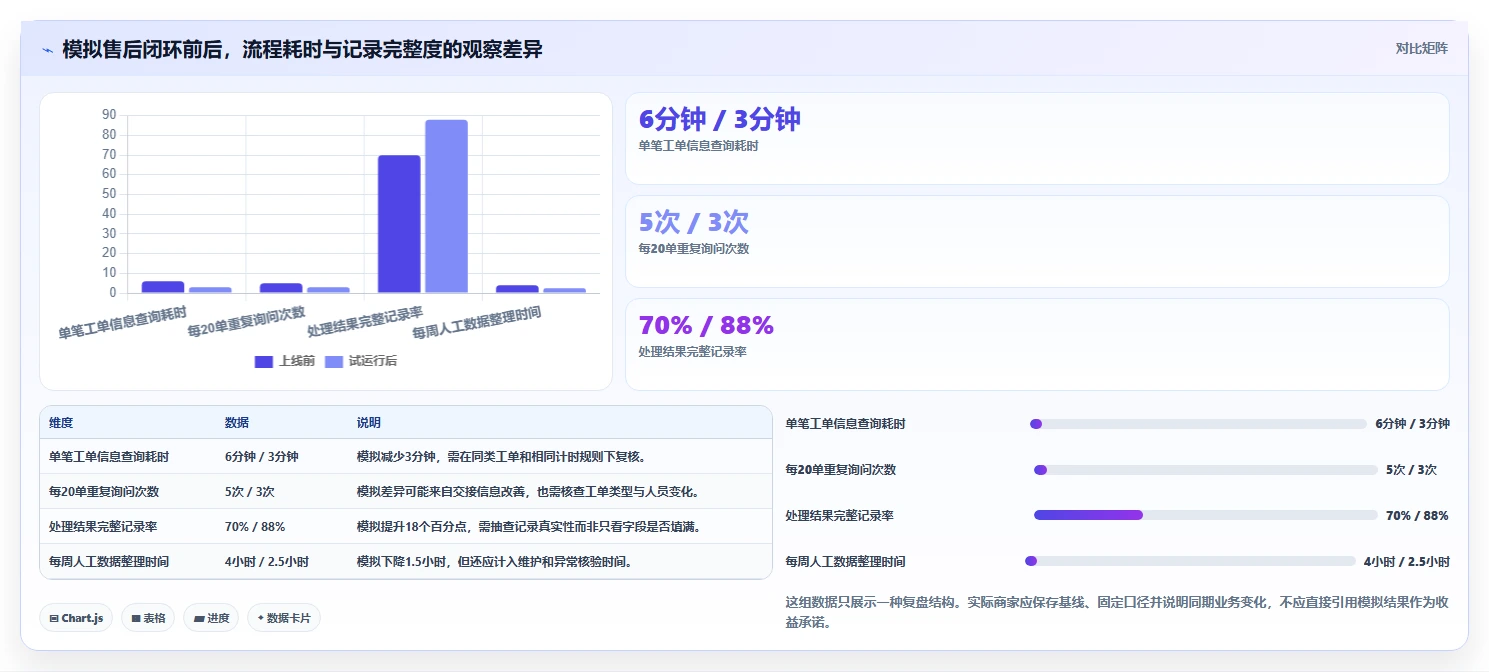Open the 6分钟 / 3分钟 data card

(x=1037, y=138)
